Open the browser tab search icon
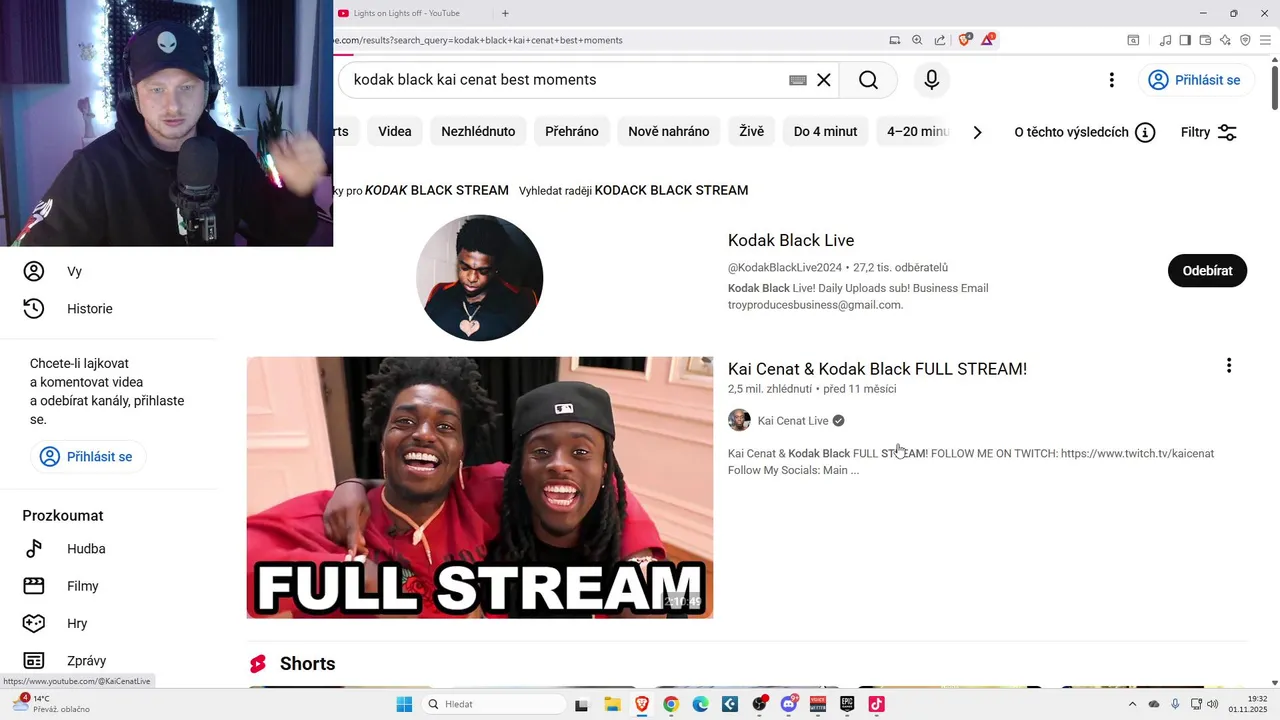 coord(1133,40)
